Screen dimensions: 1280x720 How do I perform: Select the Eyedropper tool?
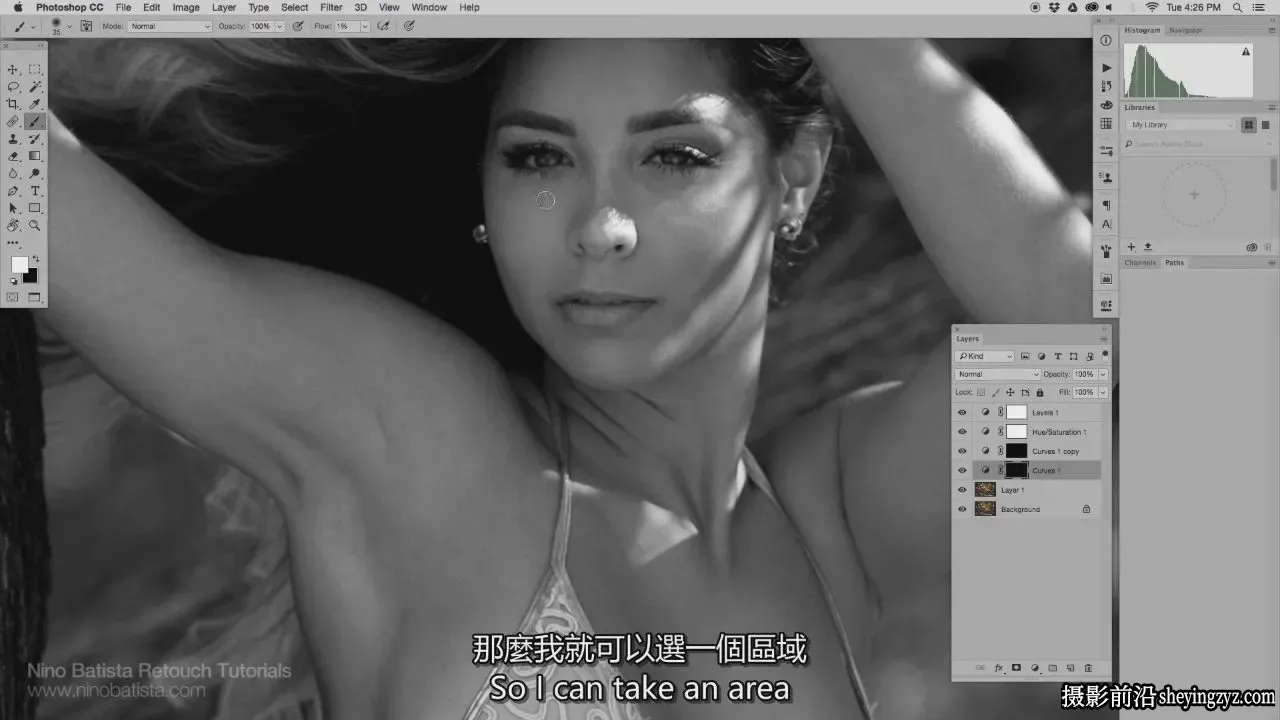(35, 104)
